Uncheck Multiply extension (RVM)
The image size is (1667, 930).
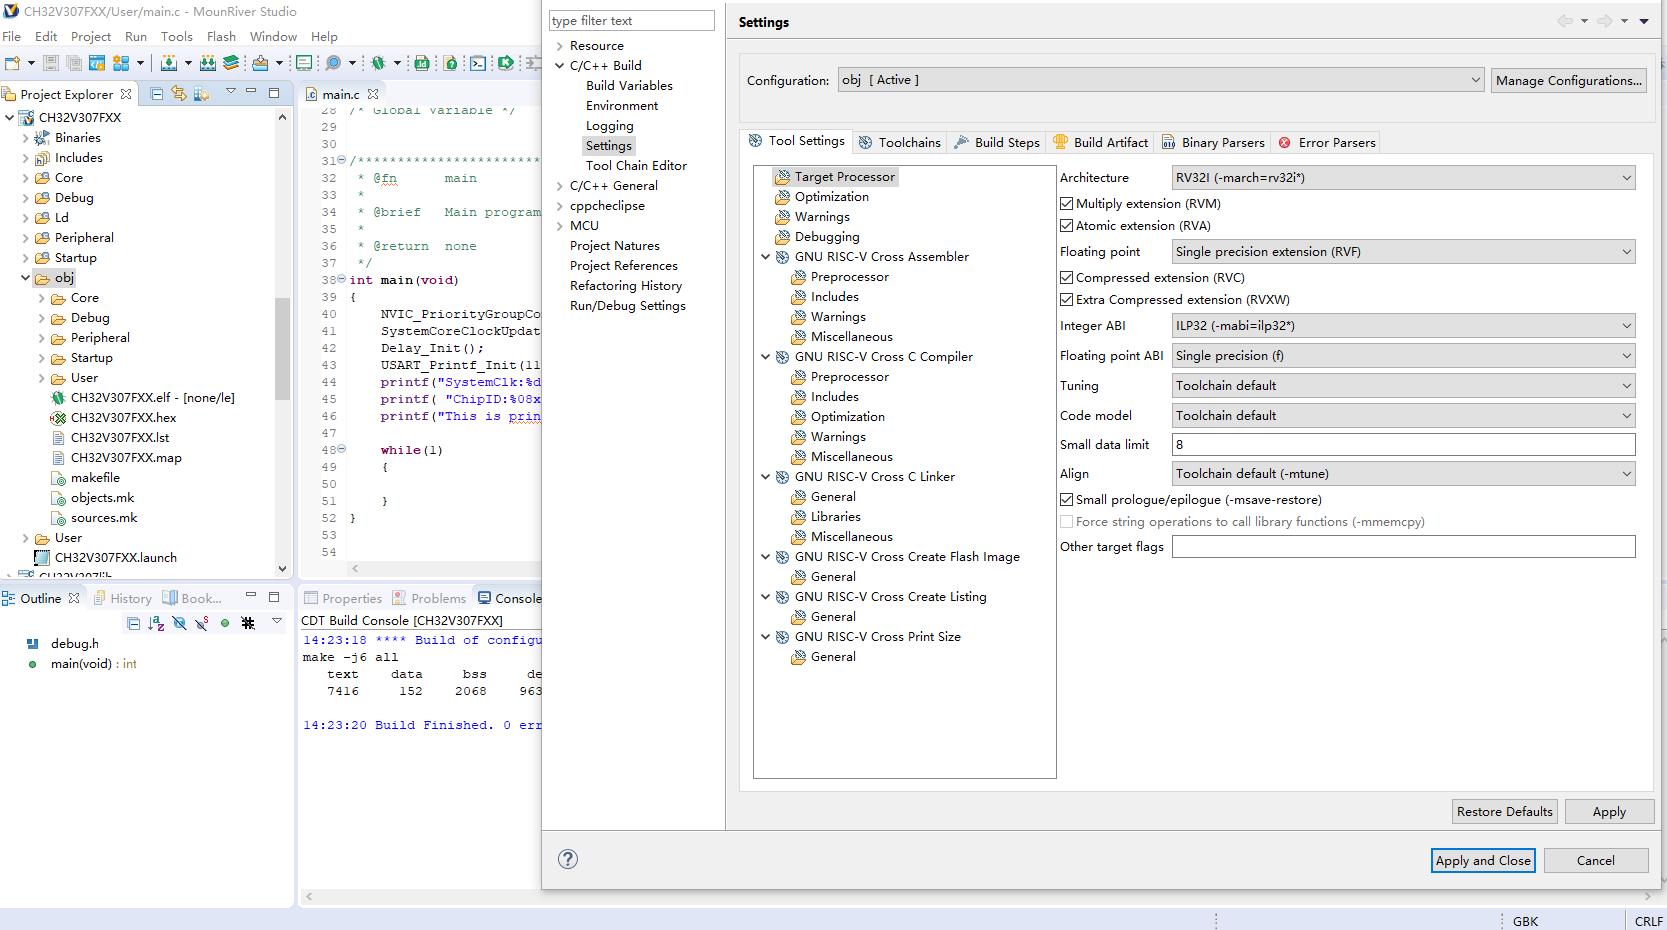pyautogui.click(x=1067, y=204)
